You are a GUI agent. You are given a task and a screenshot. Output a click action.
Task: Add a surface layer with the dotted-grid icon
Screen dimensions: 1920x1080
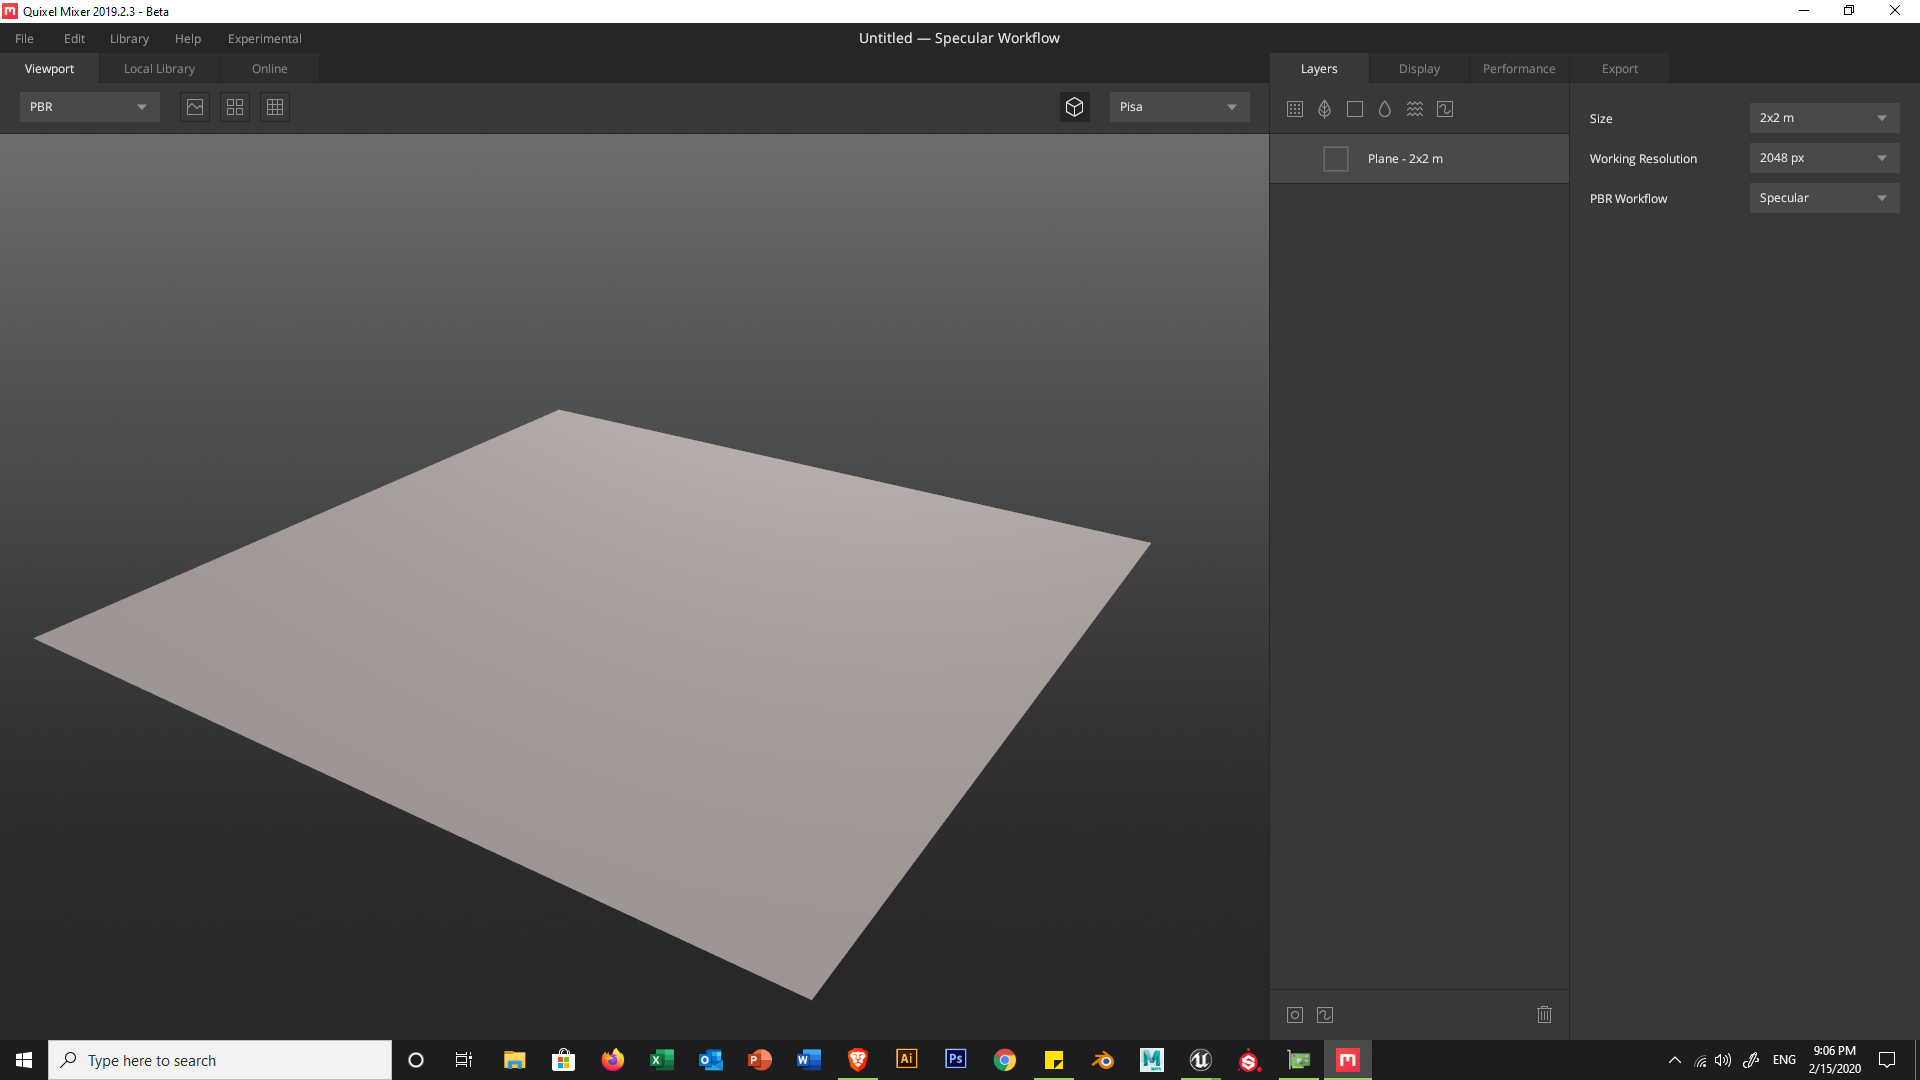tap(1294, 109)
